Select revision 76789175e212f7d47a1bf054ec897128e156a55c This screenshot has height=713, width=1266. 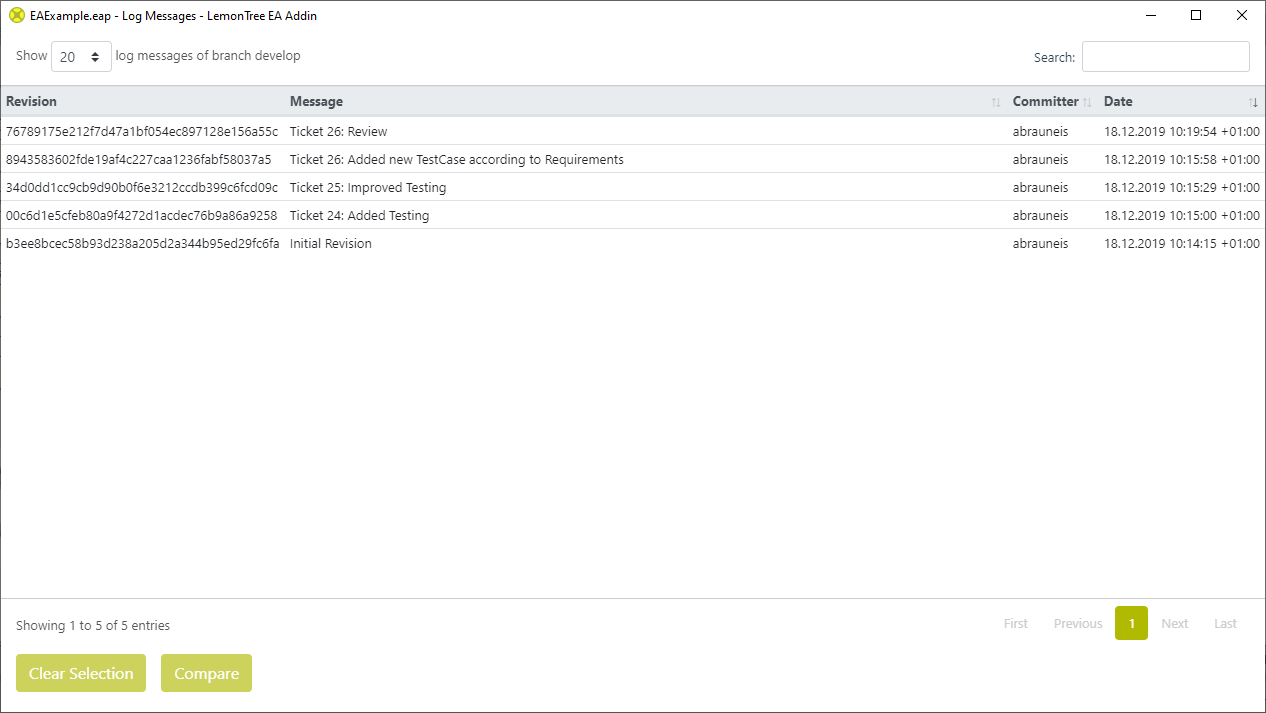pyautogui.click(x=142, y=131)
